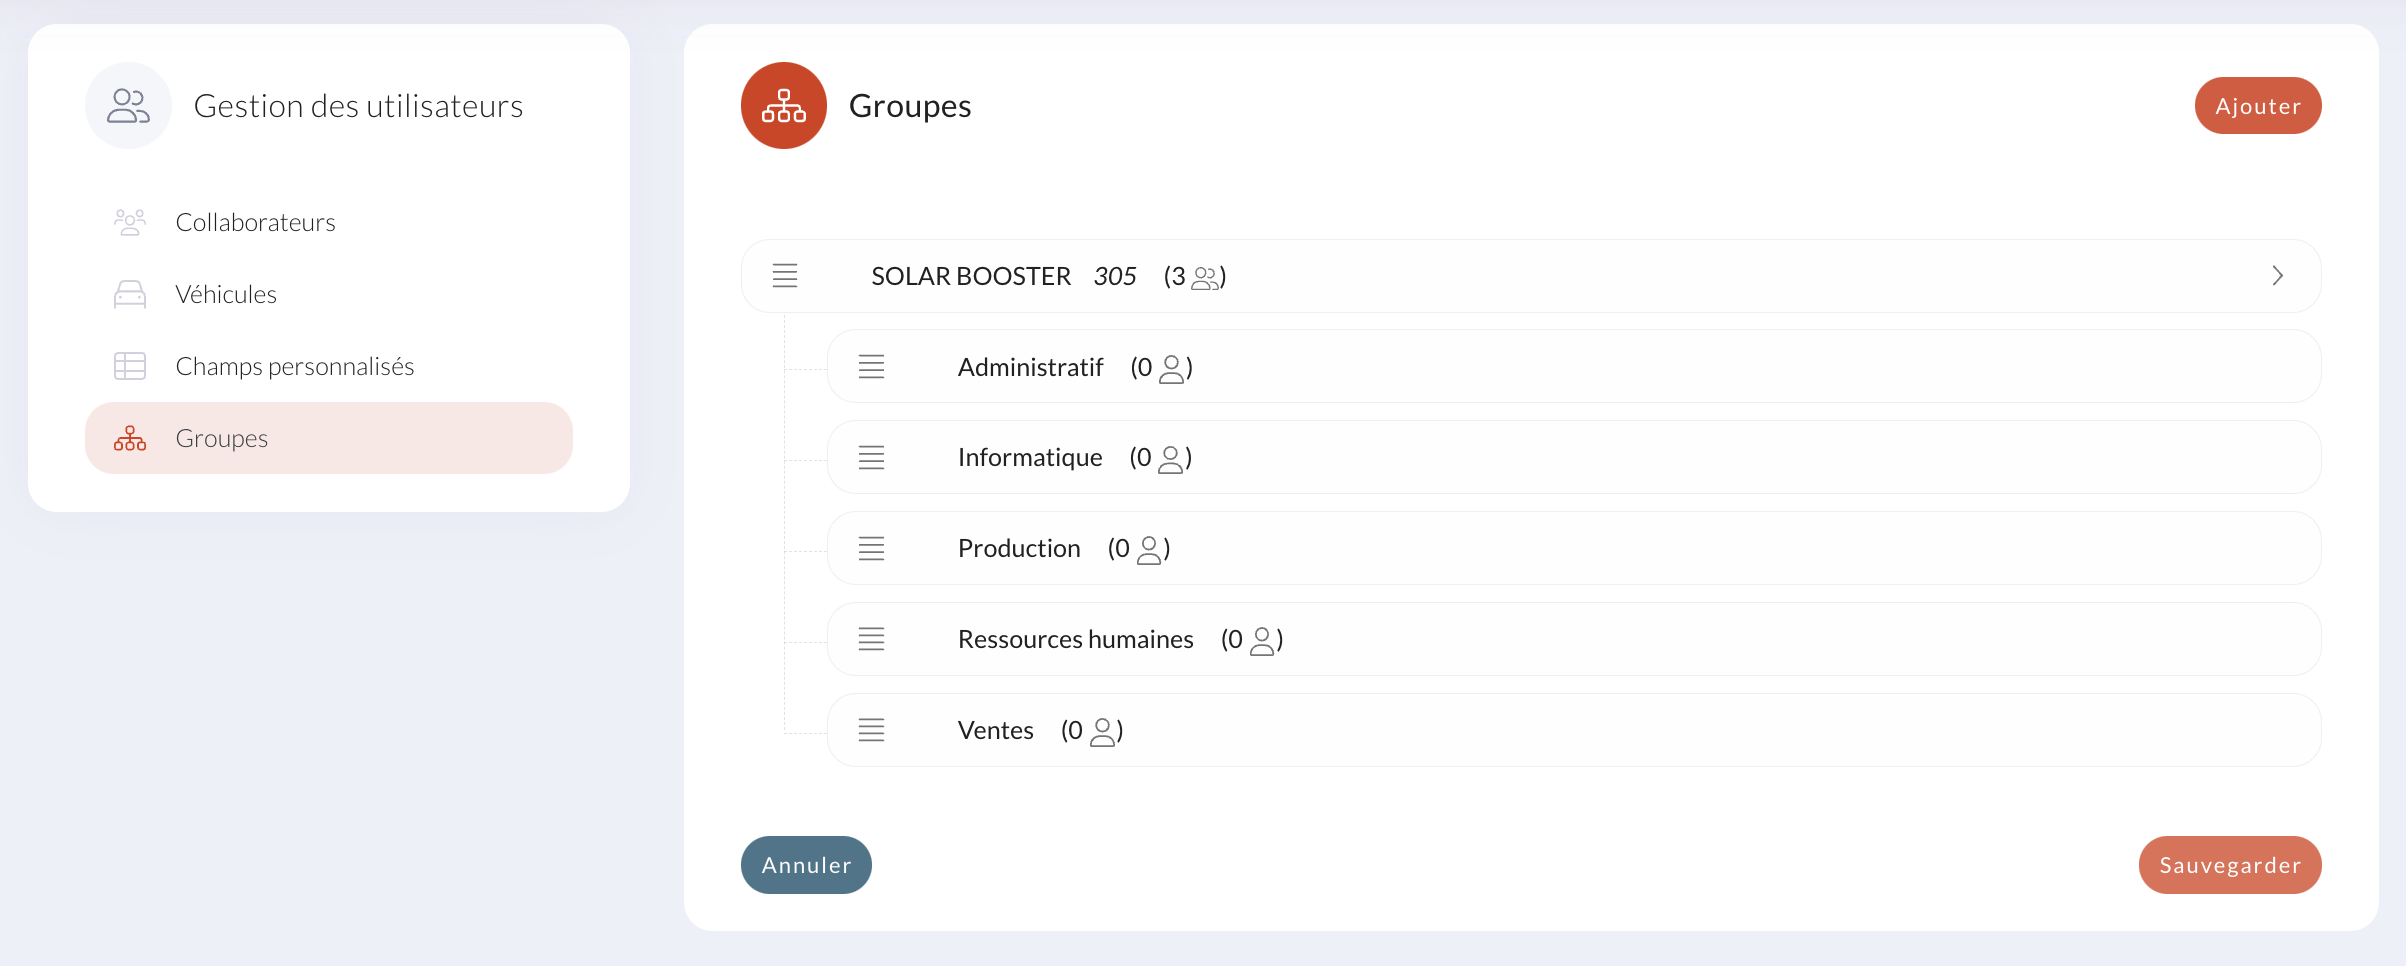The image size is (2406, 966).
Task: Click the SOLAR BOOSTER members icon
Action: (1206, 278)
